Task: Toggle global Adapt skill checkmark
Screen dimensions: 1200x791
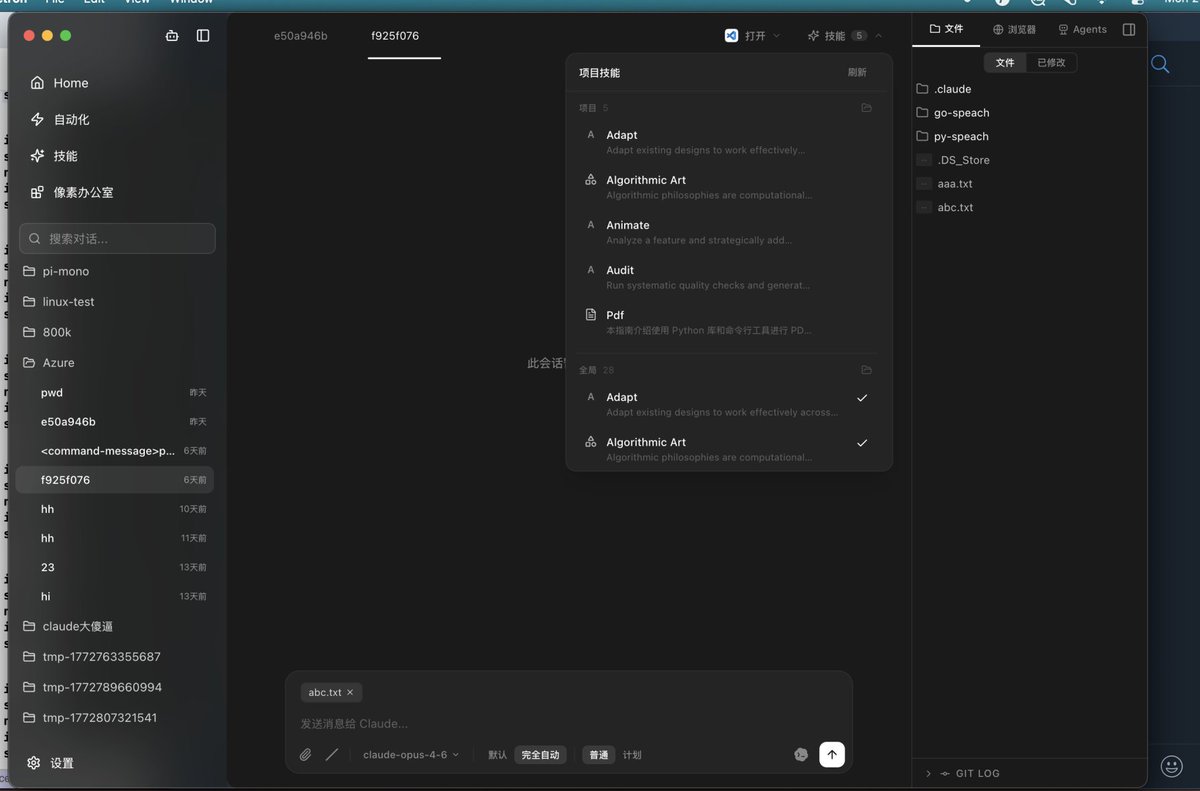Action: click(x=862, y=398)
